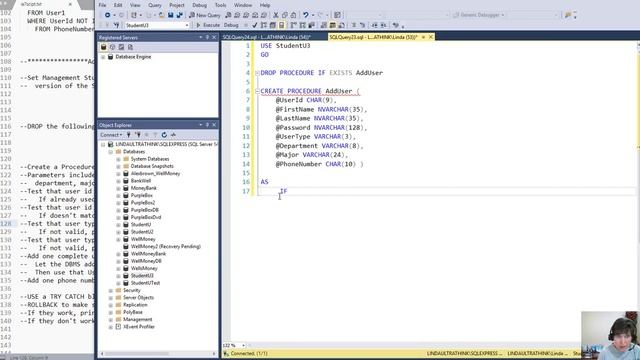The image size is (640, 360).
Task: Expand the Management folder node
Action: pyautogui.click(x=111, y=320)
